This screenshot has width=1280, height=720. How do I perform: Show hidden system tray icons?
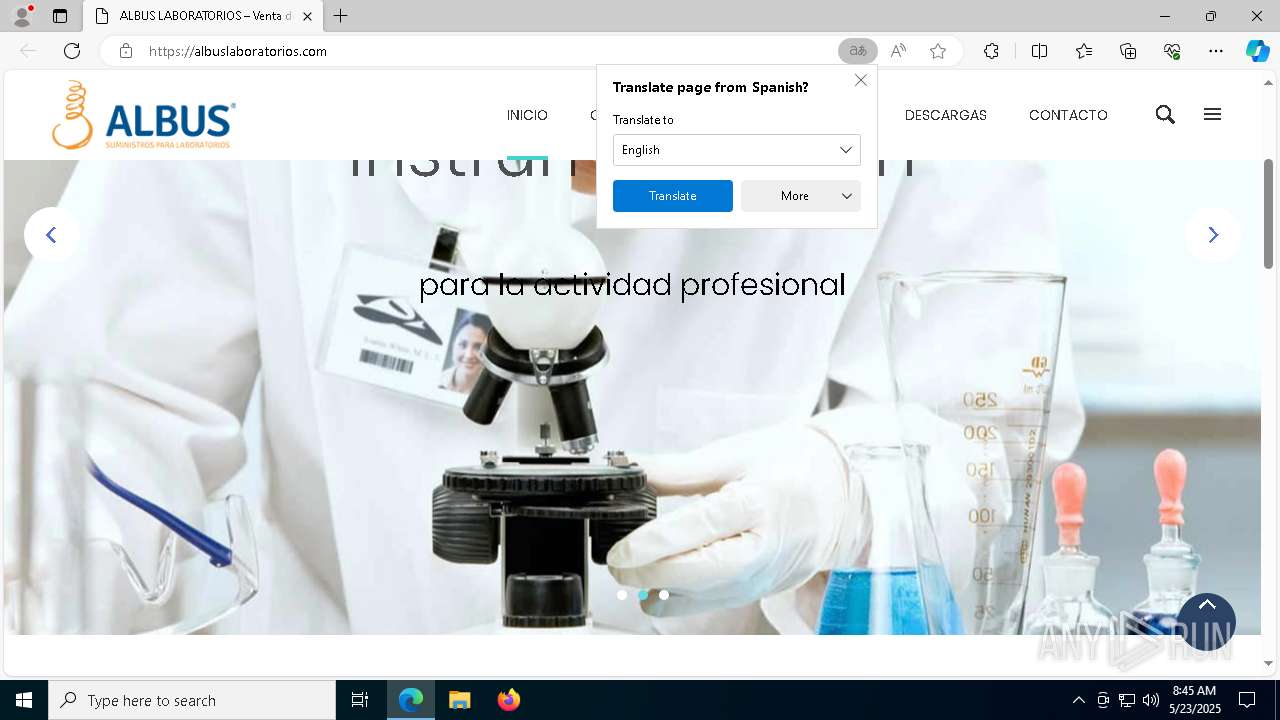click(x=1078, y=700)
